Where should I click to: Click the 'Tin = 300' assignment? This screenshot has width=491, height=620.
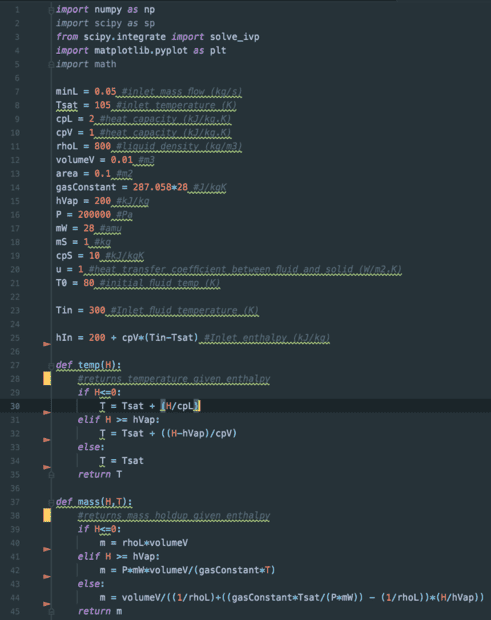click(x=81, y=310)
